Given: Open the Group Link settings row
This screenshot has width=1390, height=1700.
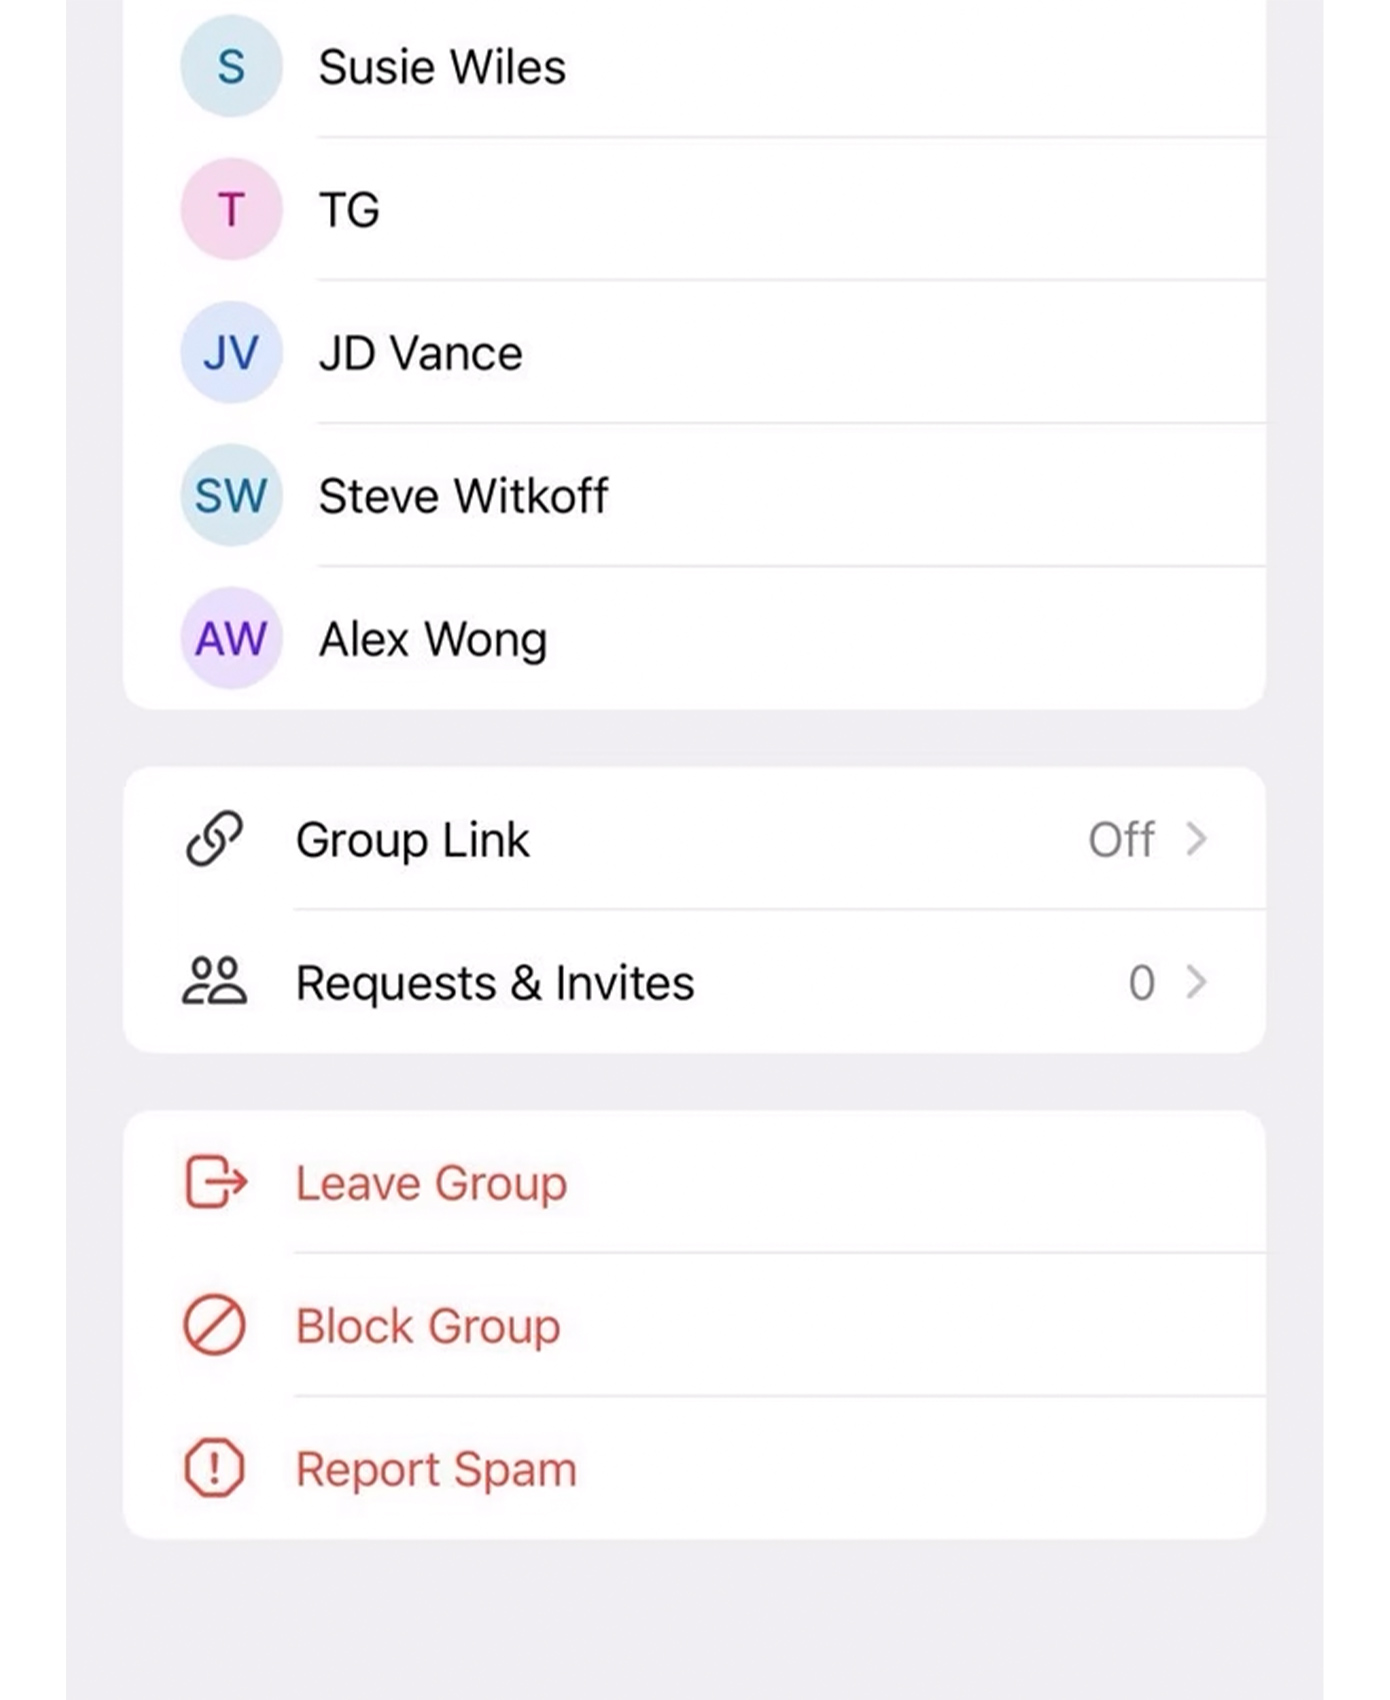Looking at the screenshot, I should pyautogui.click(x=412, y=839).
